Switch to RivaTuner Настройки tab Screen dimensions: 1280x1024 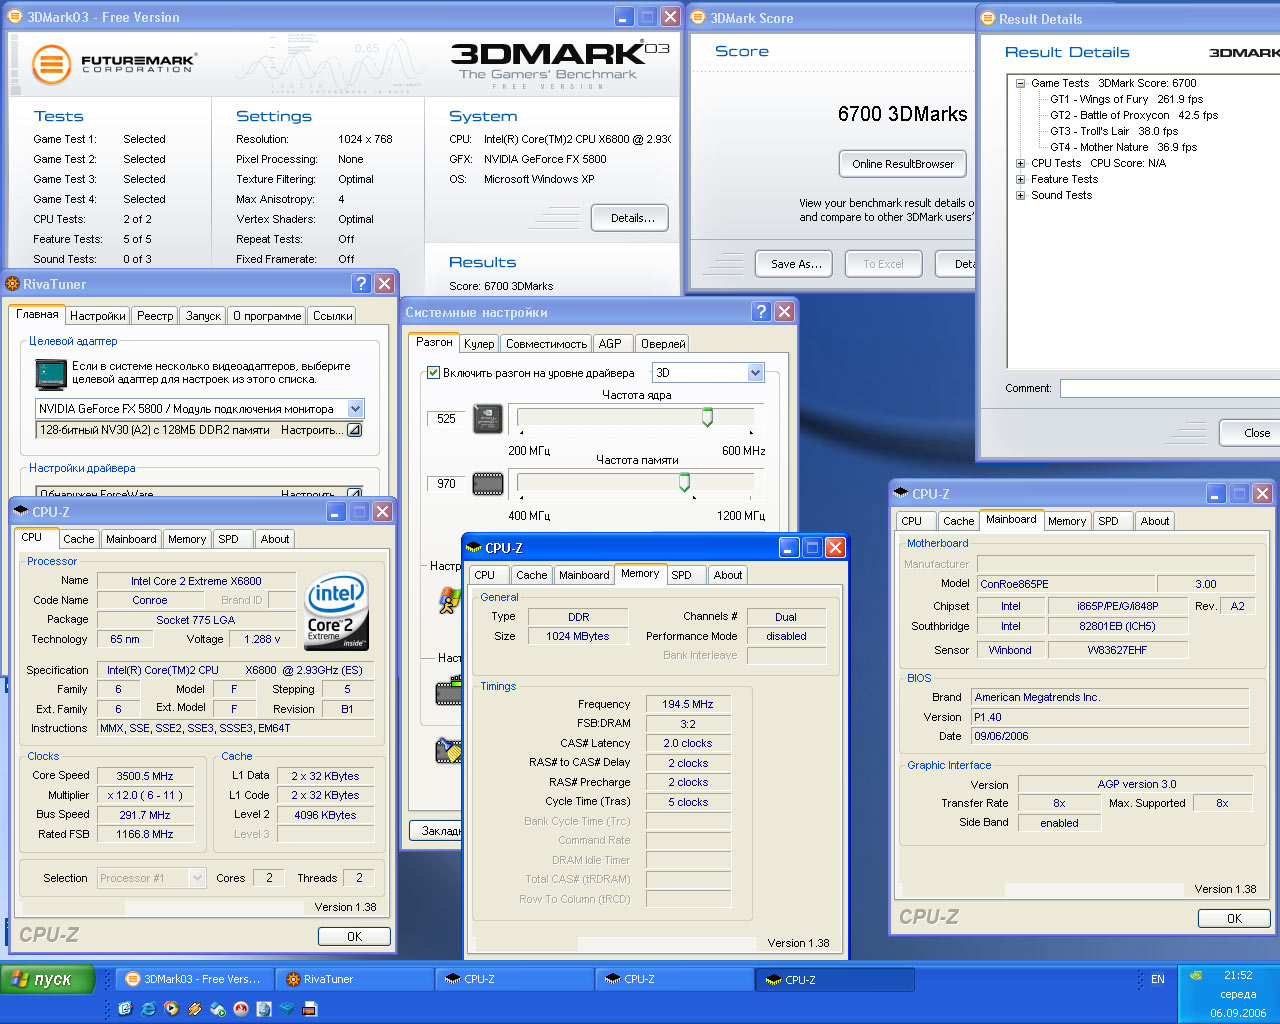coord(98,316)
